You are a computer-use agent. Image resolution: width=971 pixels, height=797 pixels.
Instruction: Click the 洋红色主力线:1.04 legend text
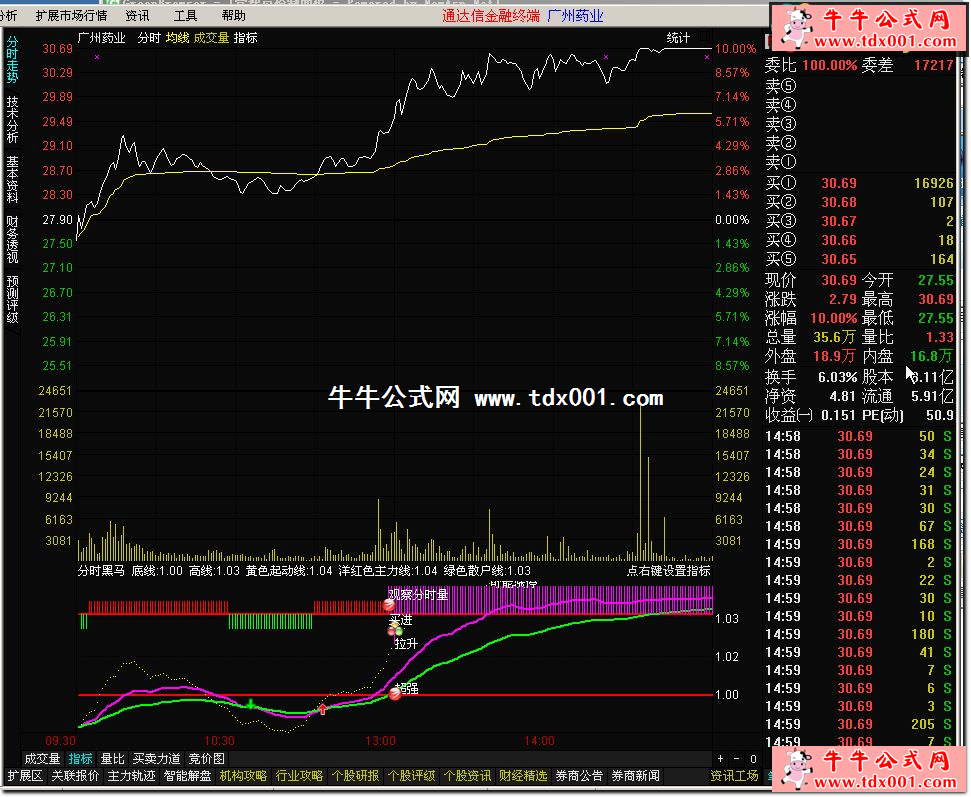coord(388,571)
